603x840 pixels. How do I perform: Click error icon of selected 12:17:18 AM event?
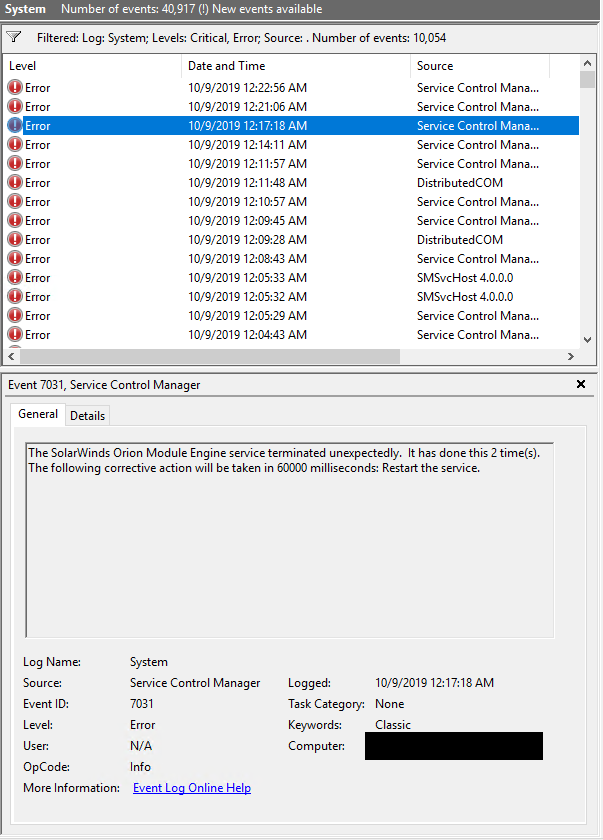[14, 125]
